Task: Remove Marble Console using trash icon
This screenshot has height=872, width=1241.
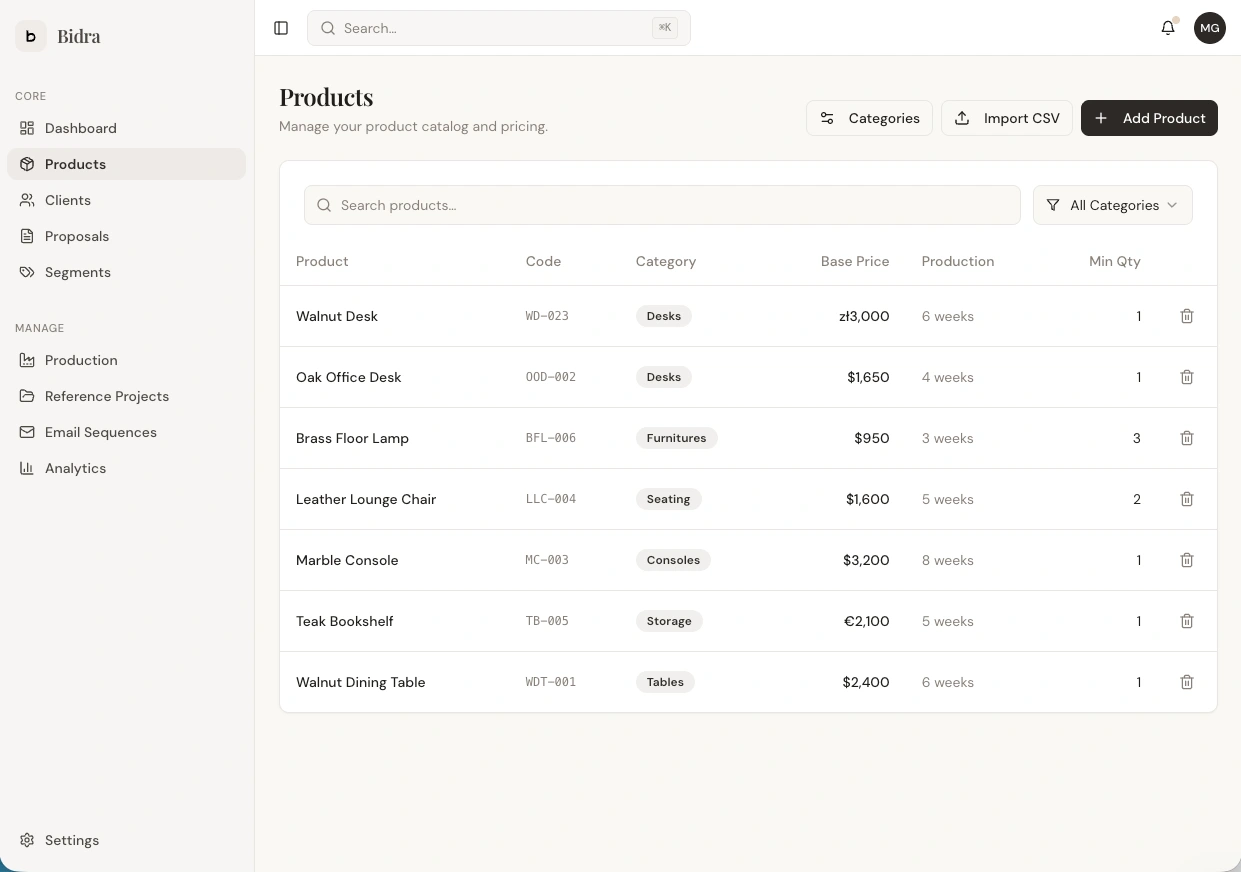Action: coord(1187,560)
